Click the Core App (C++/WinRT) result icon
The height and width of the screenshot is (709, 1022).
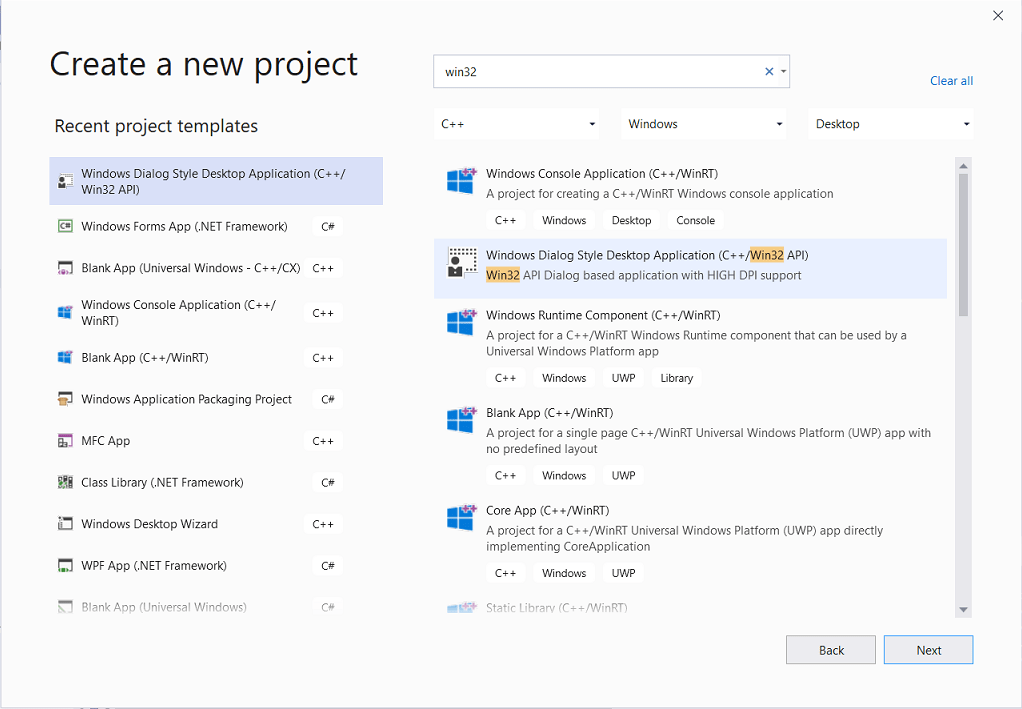(x=461, y=517)
